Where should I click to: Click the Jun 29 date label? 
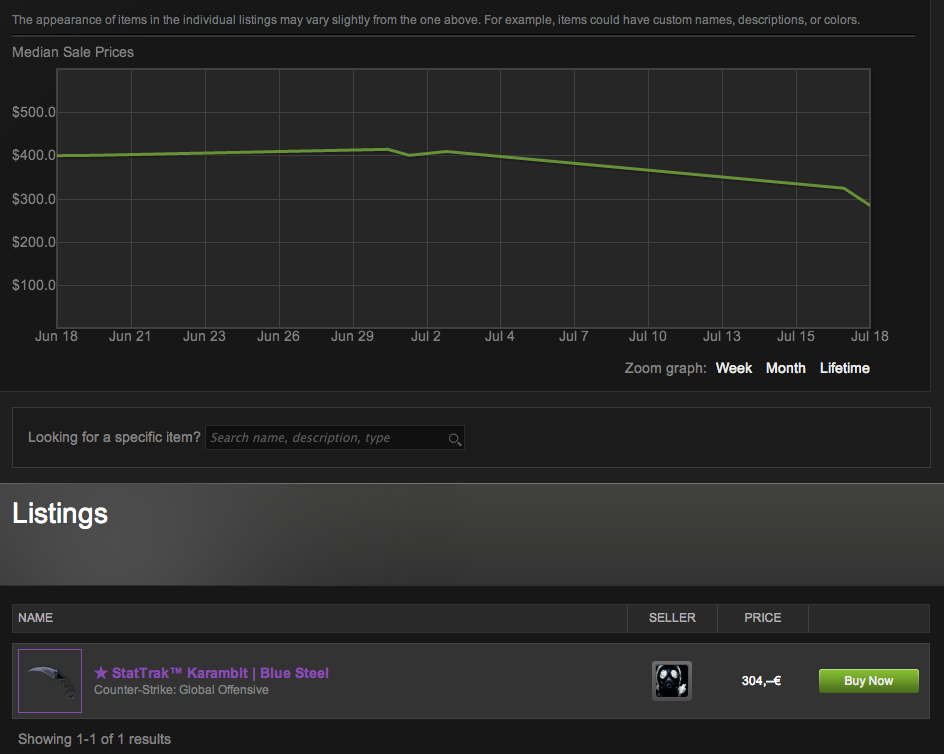[352, 336]
